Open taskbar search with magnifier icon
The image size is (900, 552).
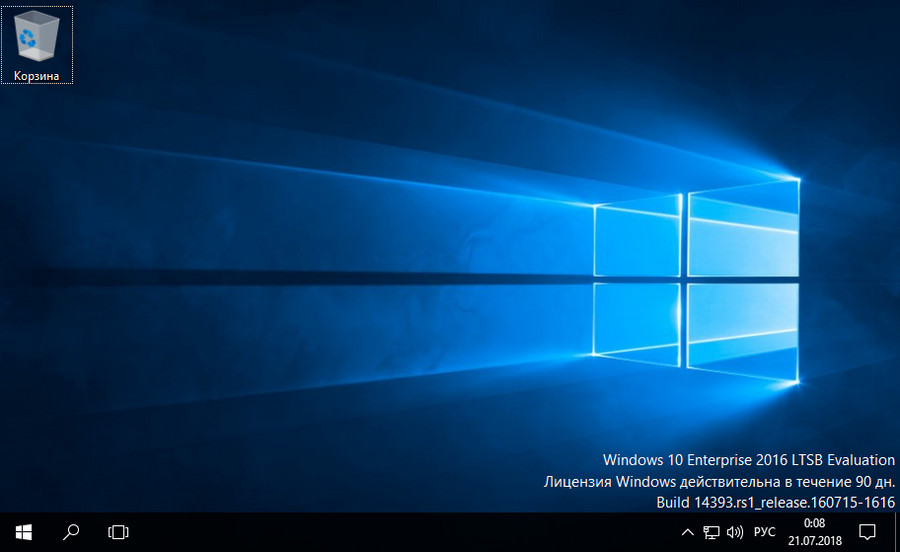71,531
